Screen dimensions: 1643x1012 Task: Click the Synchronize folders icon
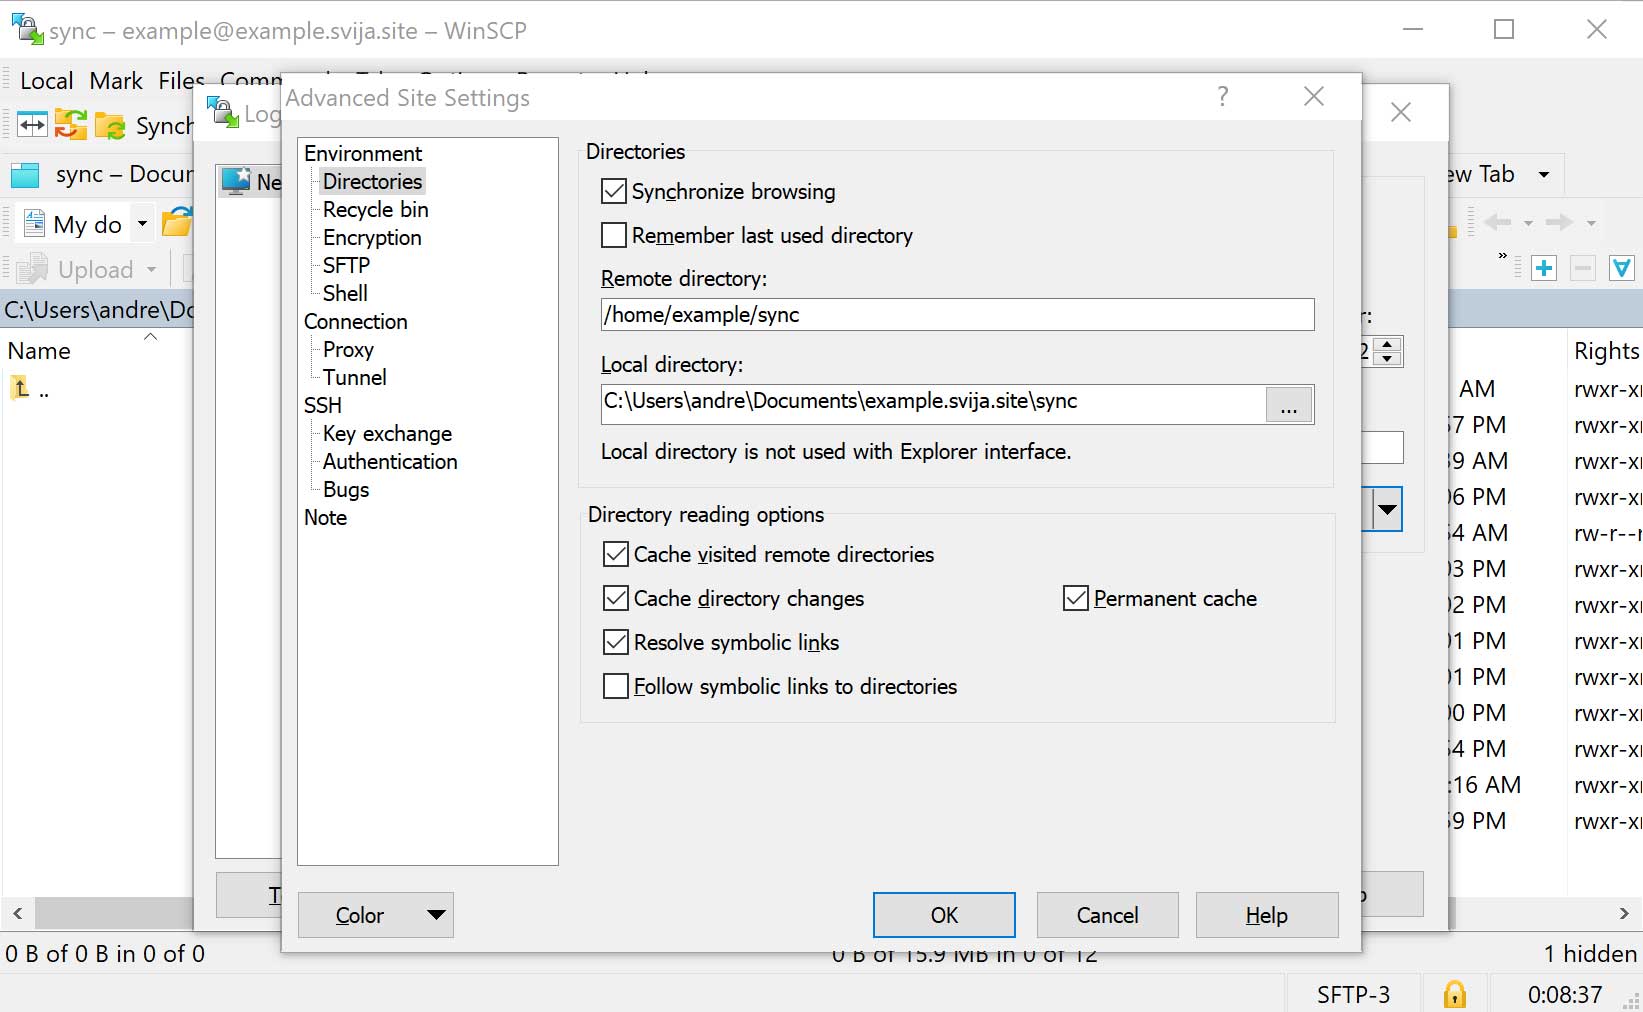pos(70,125)
